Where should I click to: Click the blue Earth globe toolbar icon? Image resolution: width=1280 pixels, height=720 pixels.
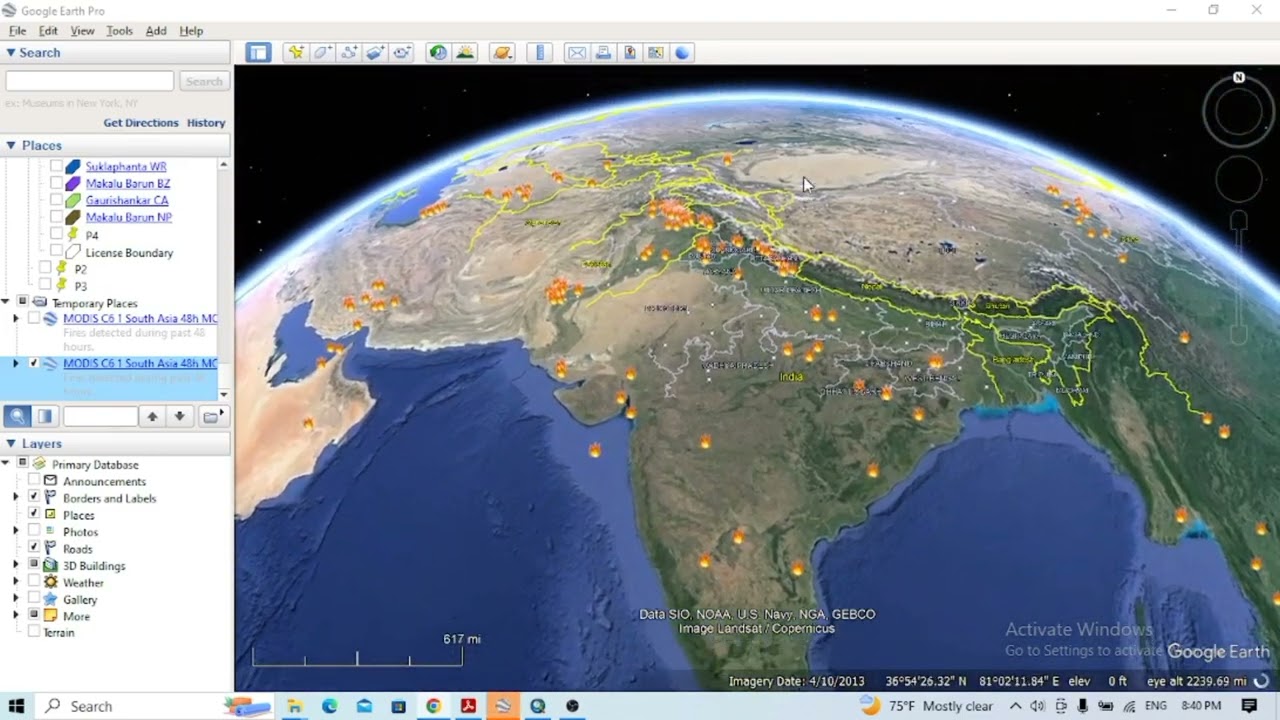tap(683, 53)
